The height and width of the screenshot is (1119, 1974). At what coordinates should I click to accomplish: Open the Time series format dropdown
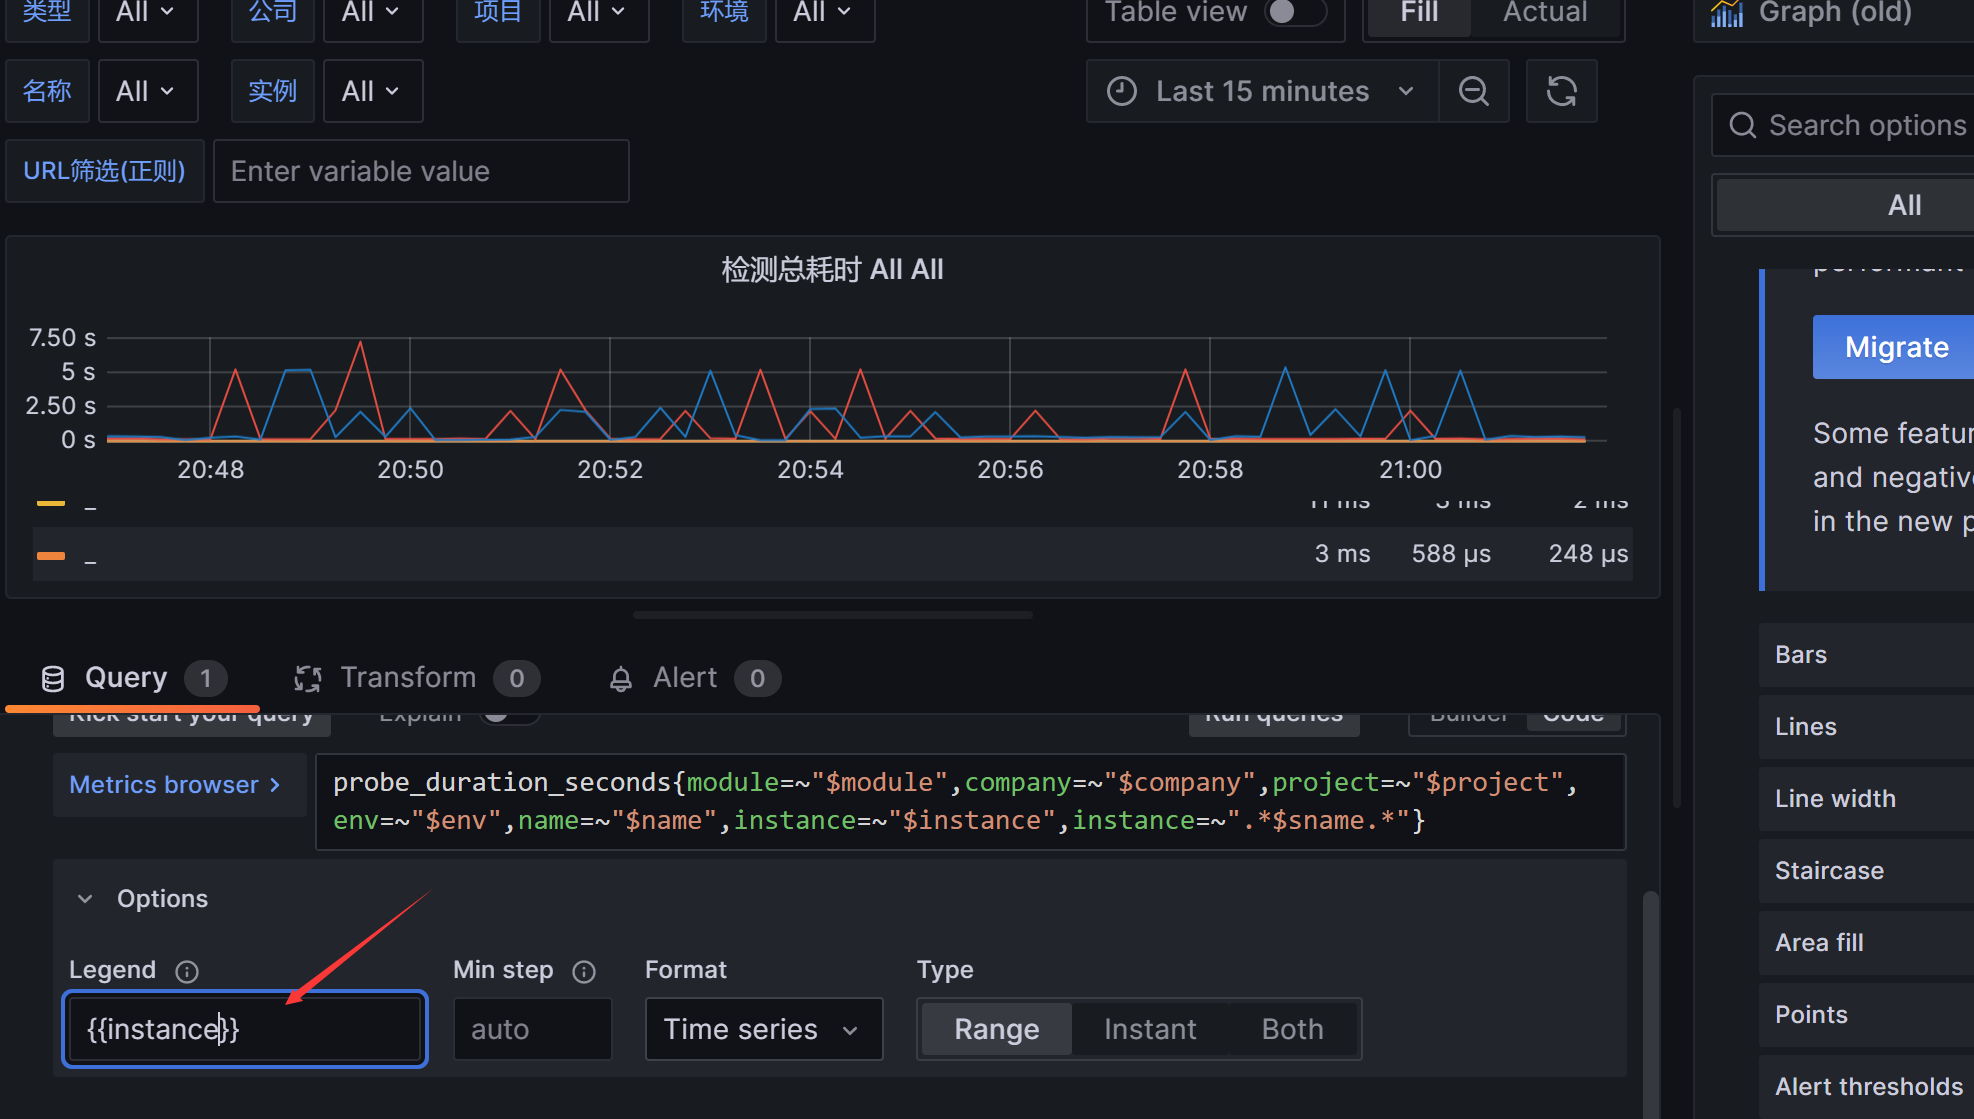pos(763,1029)
